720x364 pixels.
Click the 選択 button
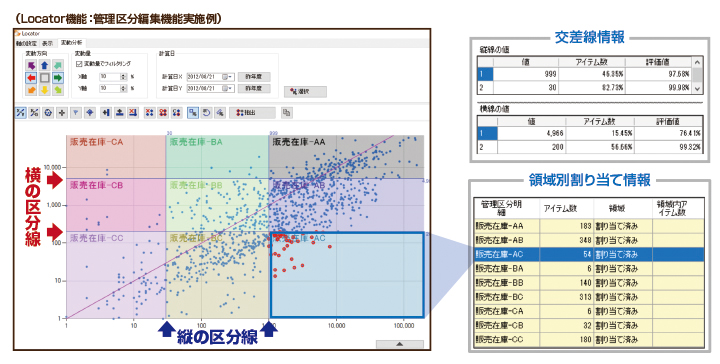click(305, 92)
